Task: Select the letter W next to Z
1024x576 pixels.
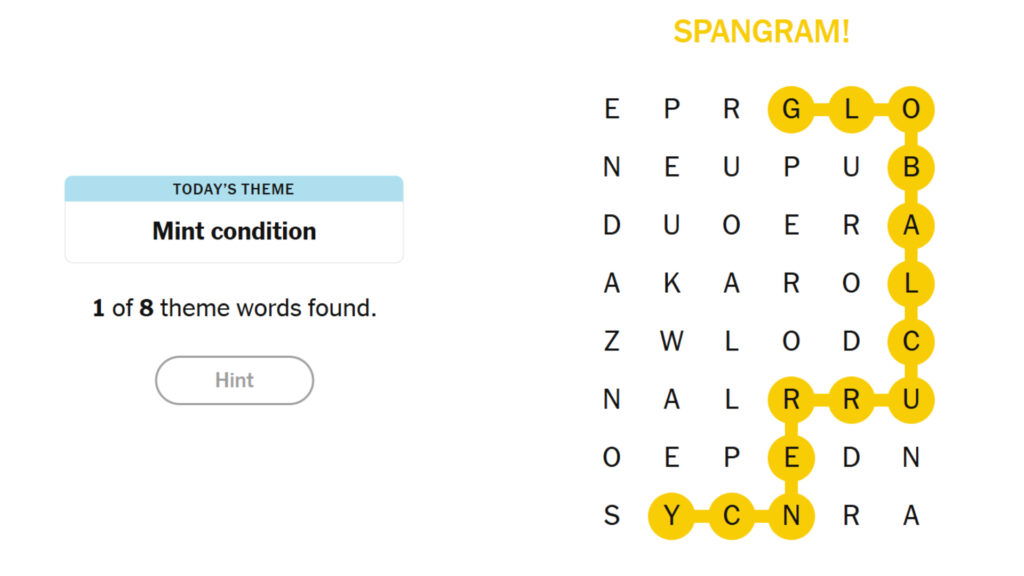Action: (672, 341)
